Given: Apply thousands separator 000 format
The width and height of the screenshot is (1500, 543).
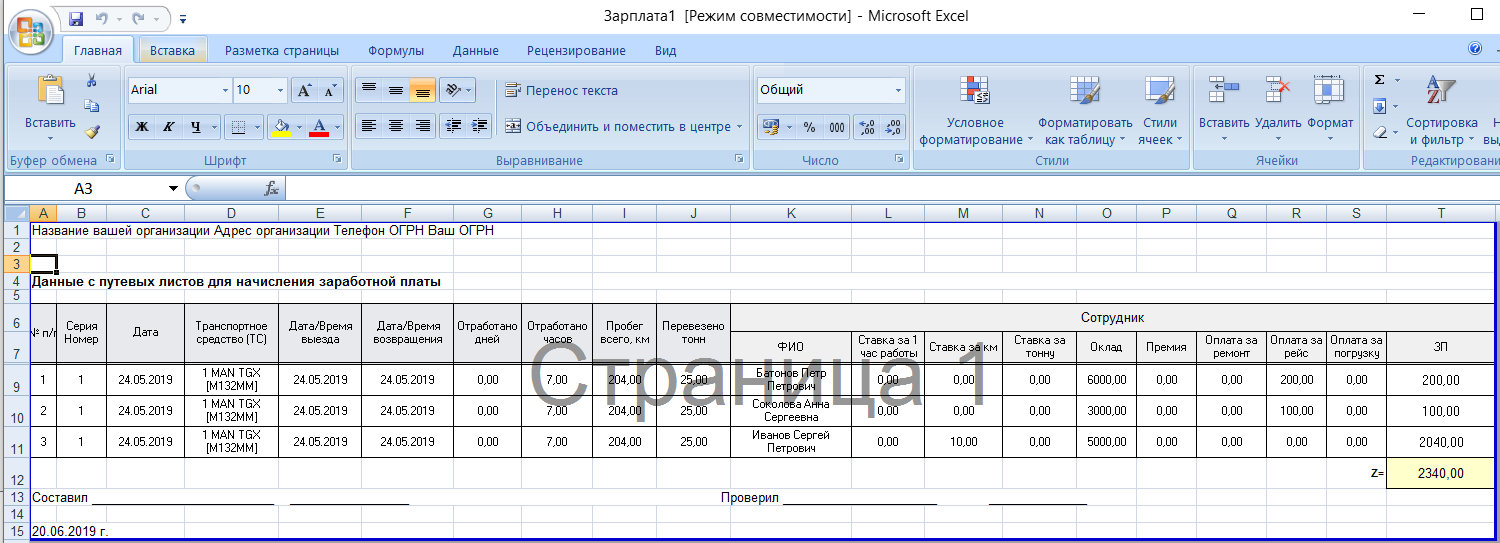Looking at the screenshot, I should pyautogui.click(x=837, y=127).
